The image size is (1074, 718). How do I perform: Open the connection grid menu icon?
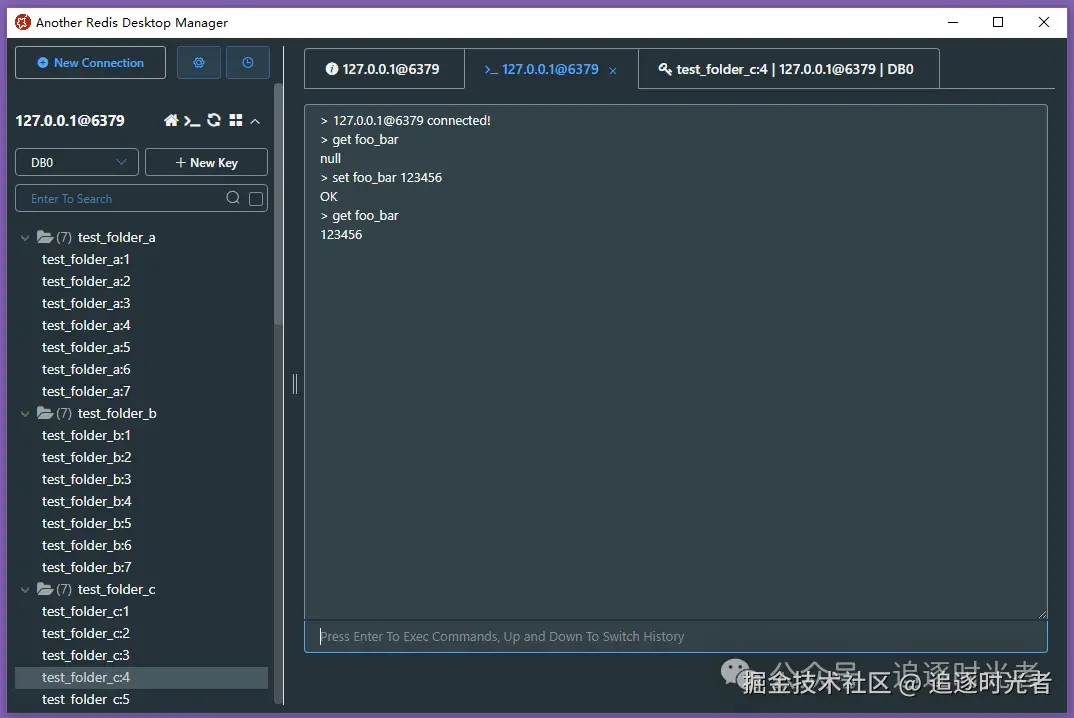(236, 121)
